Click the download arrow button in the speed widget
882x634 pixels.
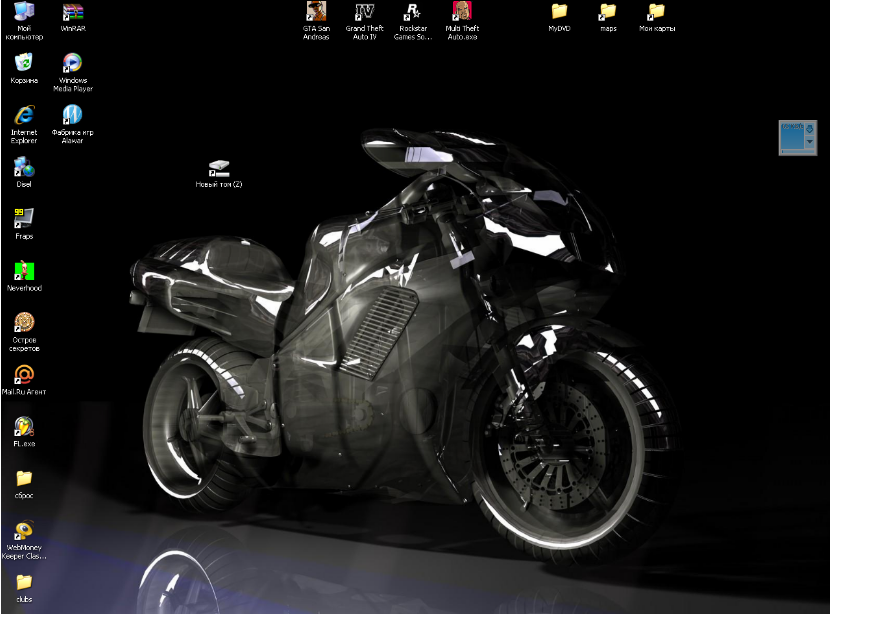click(811, 128)
